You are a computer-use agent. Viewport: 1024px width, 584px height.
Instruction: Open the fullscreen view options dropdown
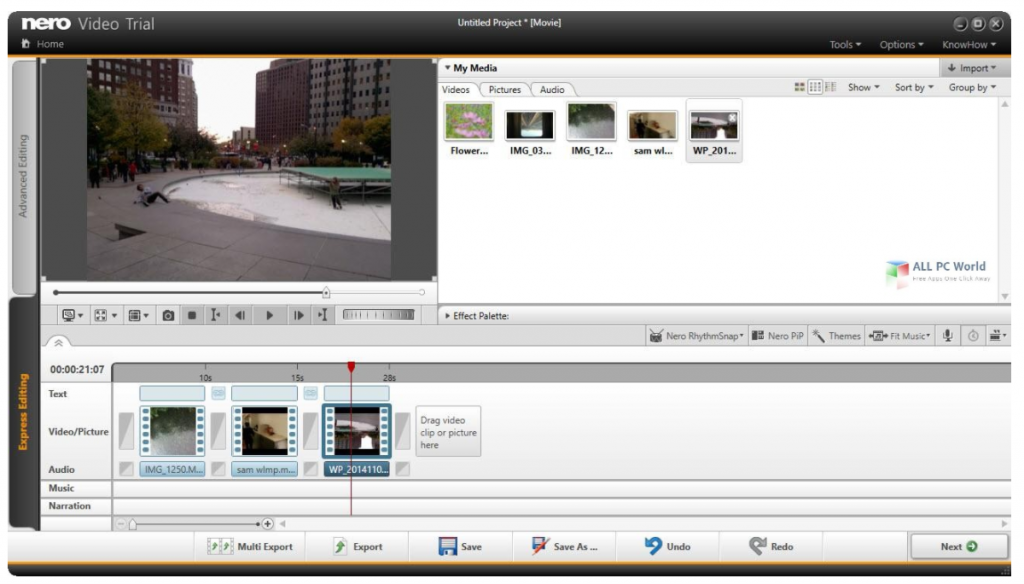105,316
